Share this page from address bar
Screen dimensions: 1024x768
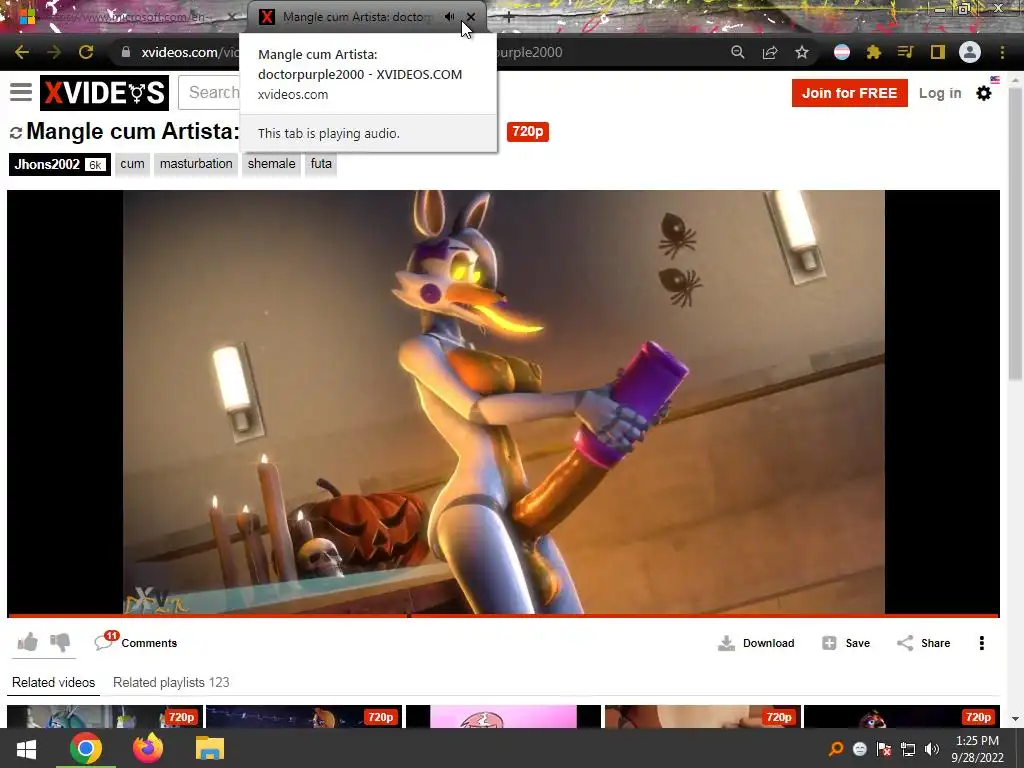coord(770,52)
